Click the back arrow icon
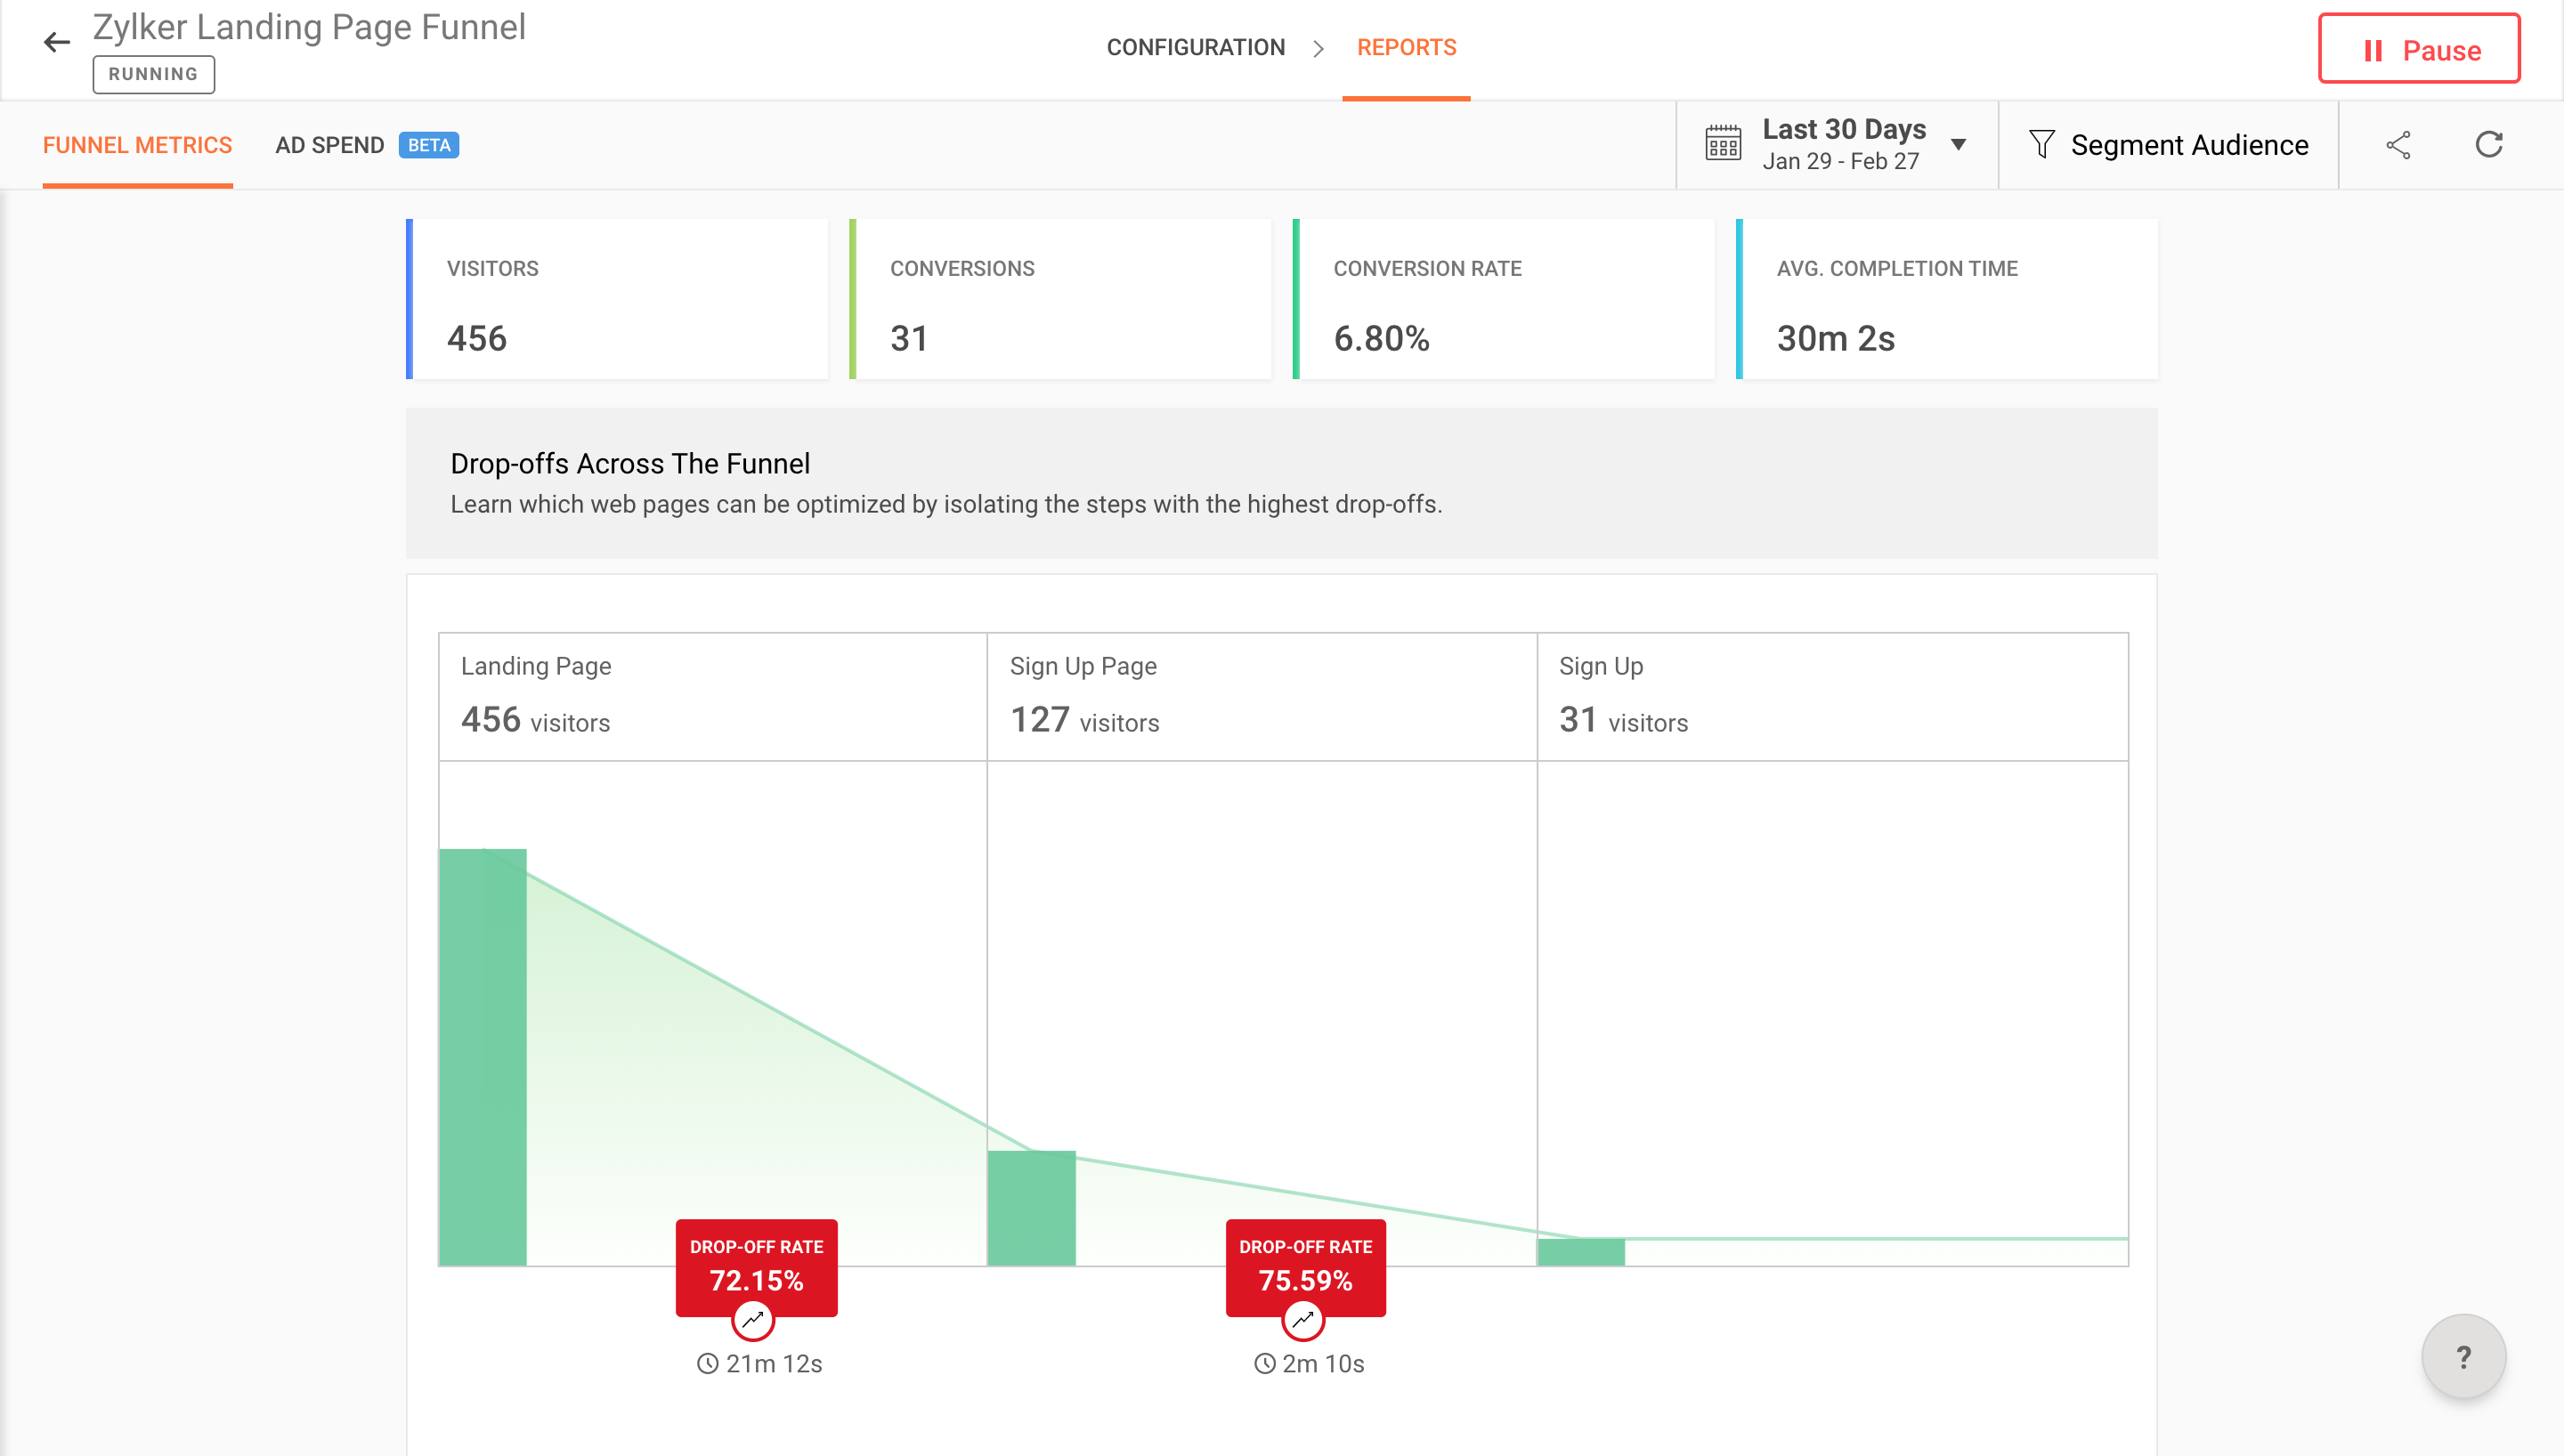The image size is (2564, 1456). (57, 42)
